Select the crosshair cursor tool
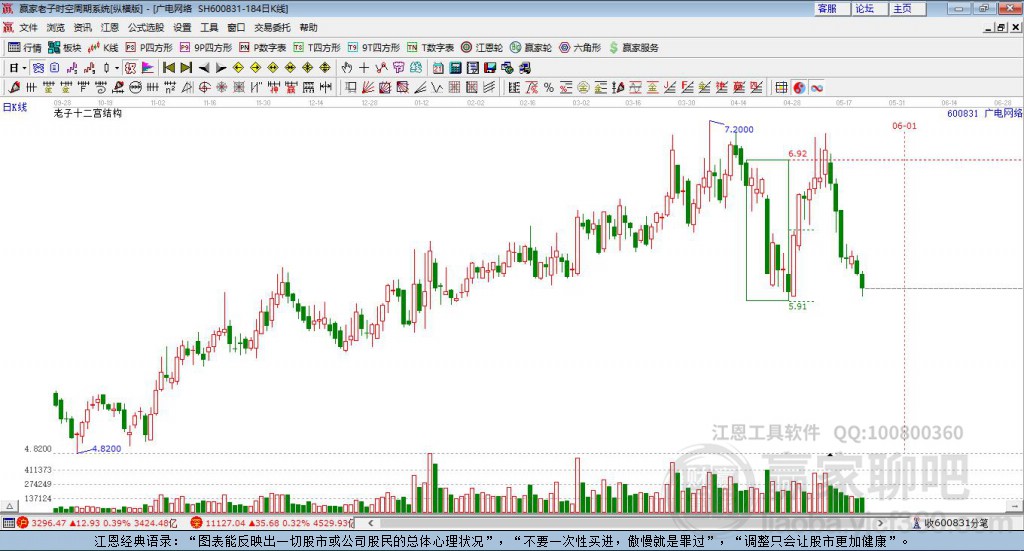 pyautogui.click(x=364, y=68)
